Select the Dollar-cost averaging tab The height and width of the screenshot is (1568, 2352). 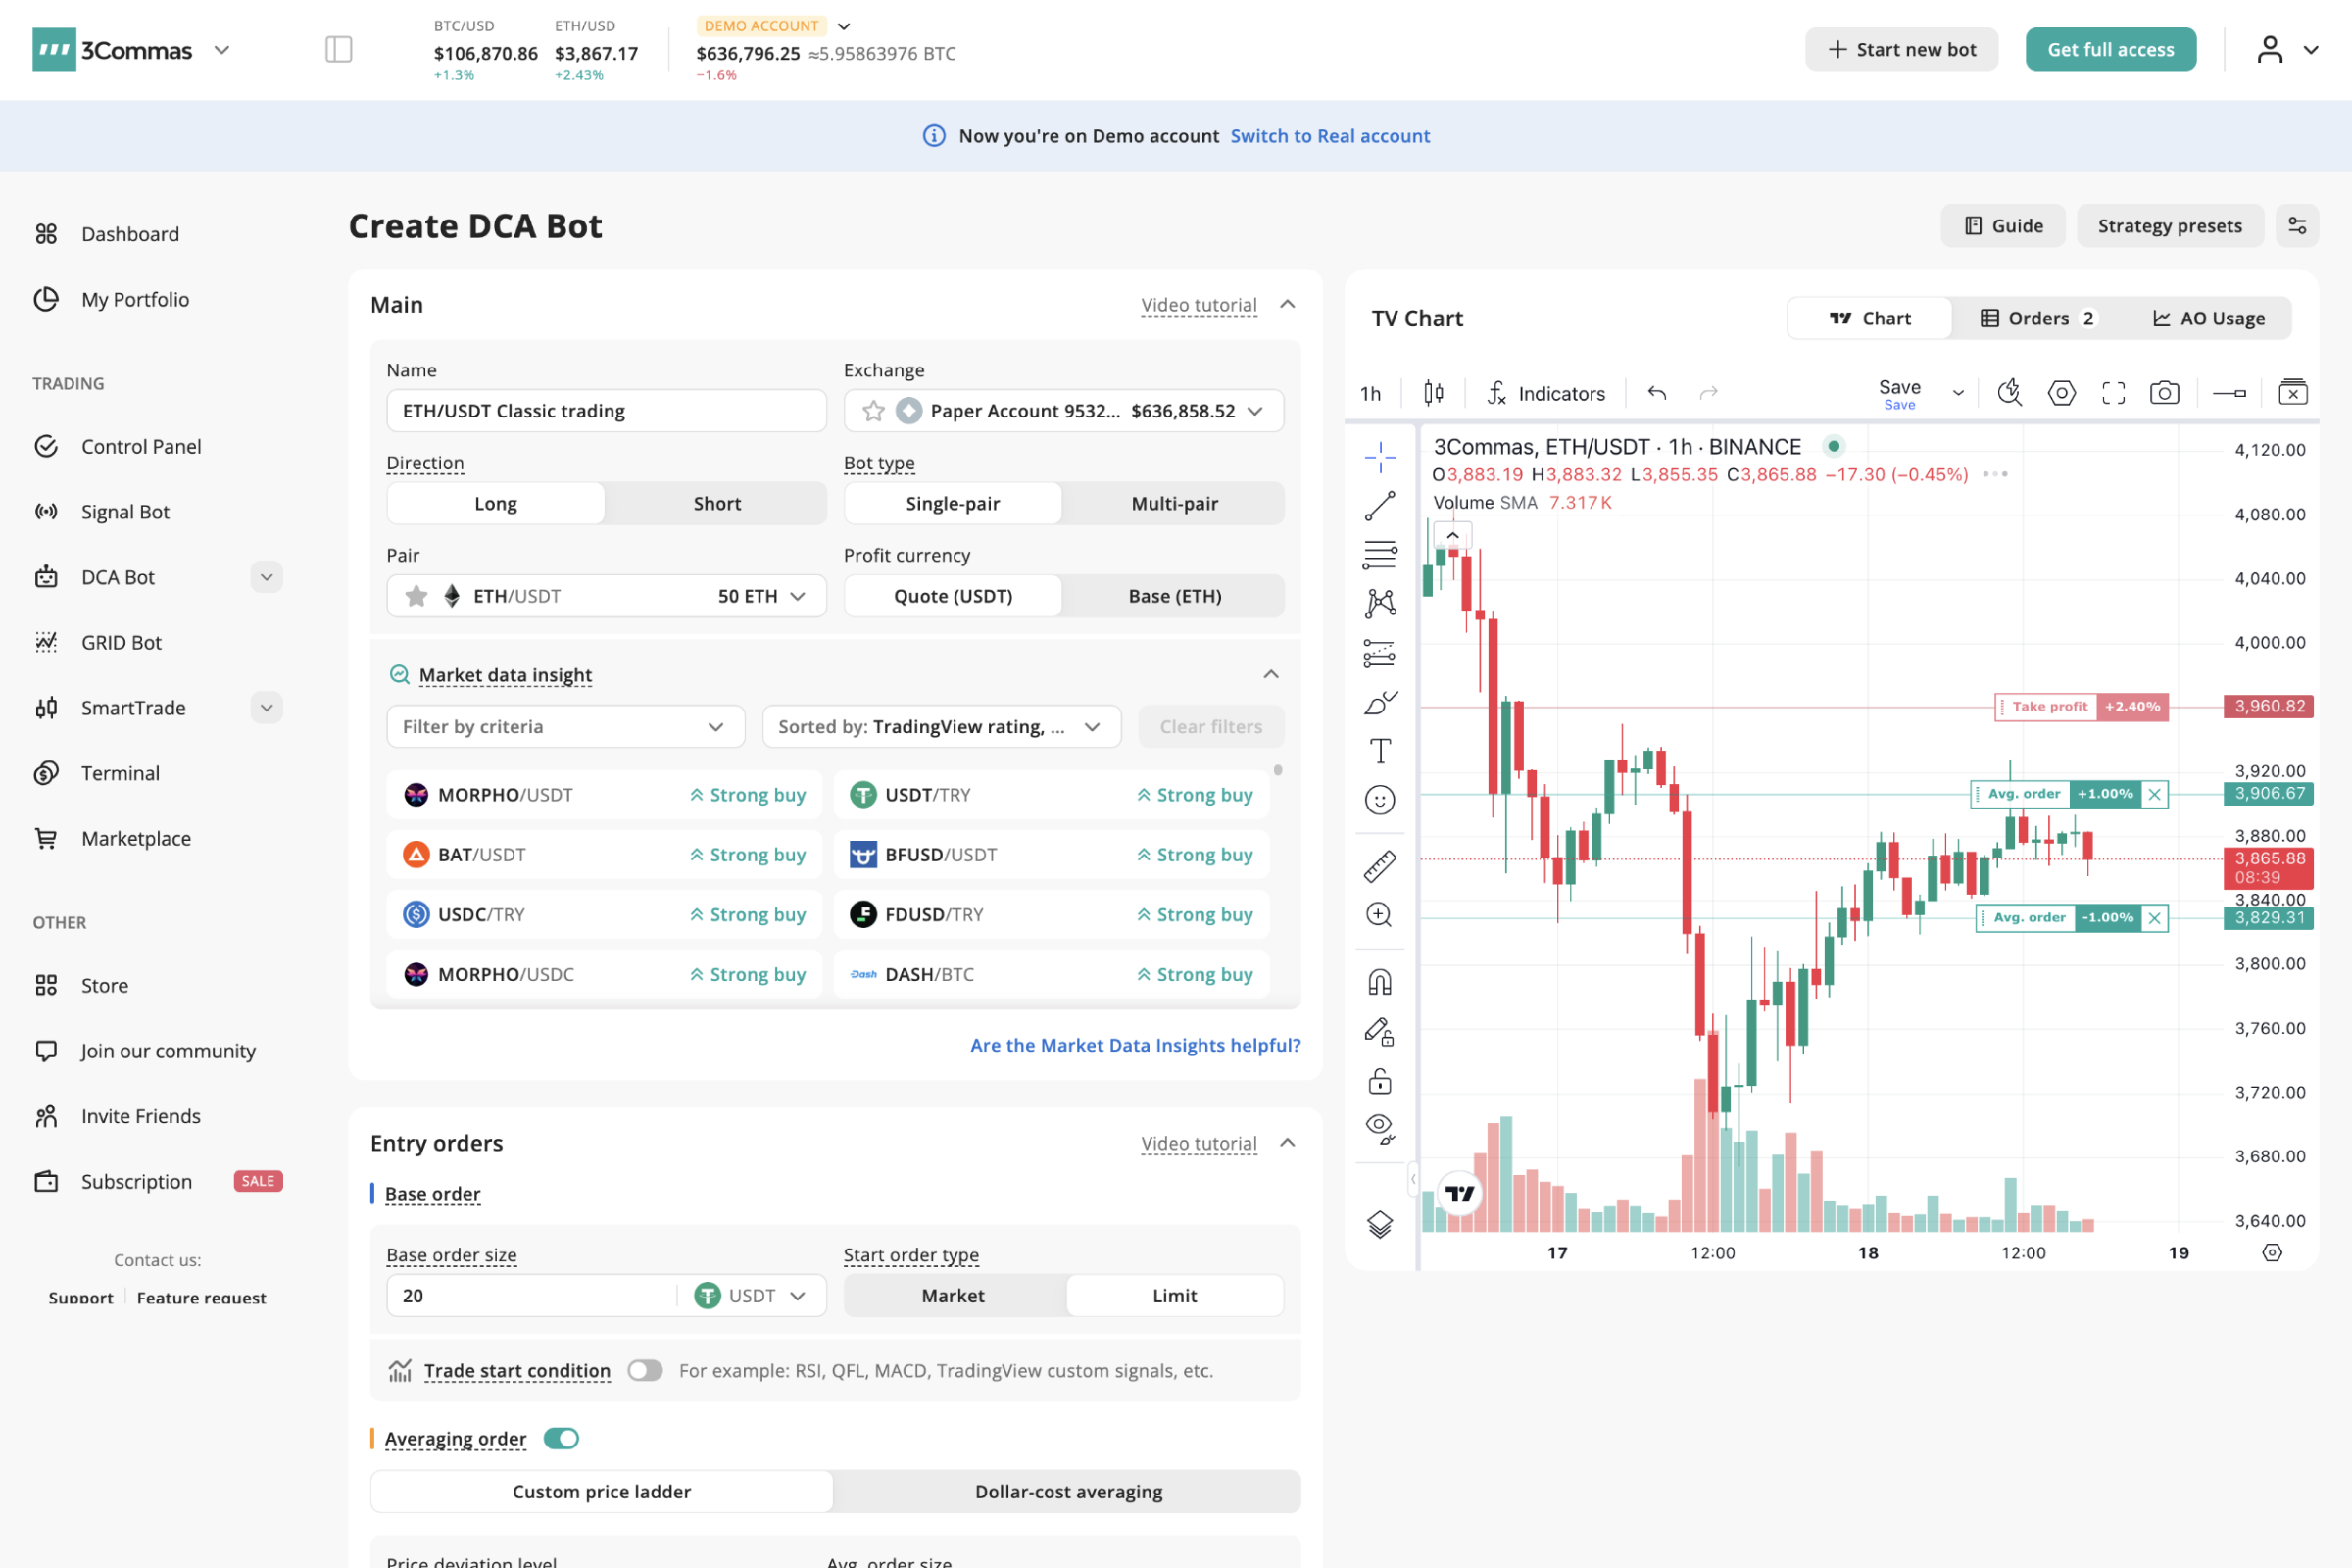click(1068, 1491)
